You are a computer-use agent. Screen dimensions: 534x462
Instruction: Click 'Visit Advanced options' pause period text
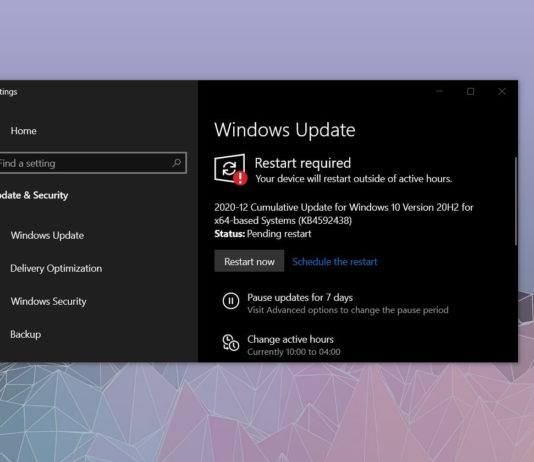click(348, 310)
